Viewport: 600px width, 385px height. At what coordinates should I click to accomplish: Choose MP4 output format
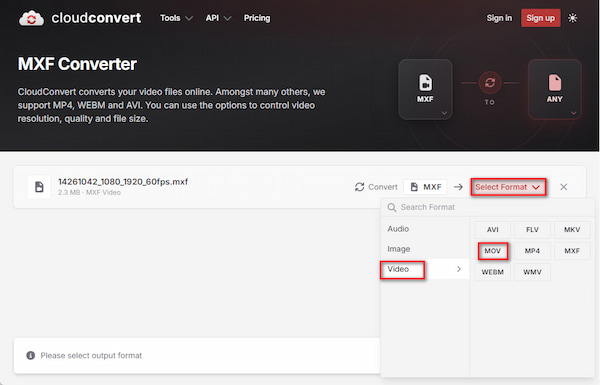532,251
